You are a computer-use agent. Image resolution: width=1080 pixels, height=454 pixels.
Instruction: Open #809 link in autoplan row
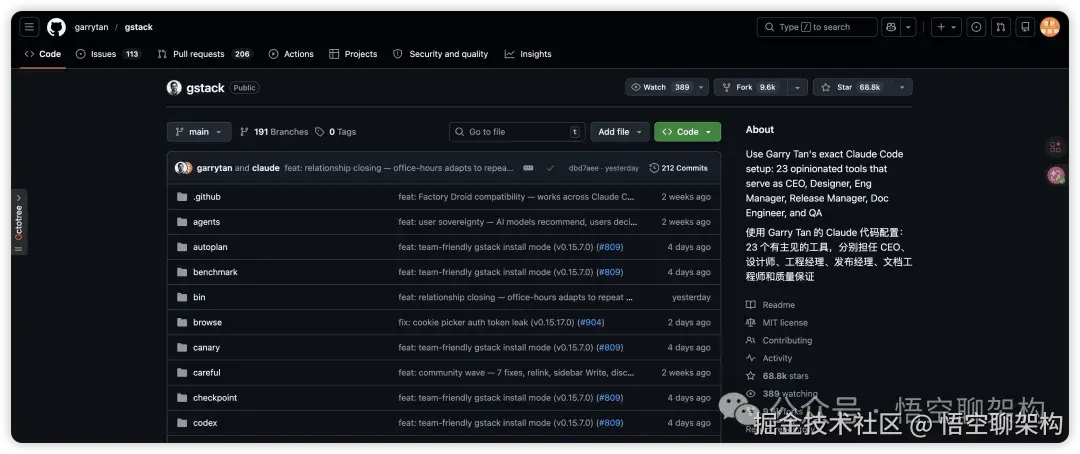pyautogui.click(x=610, y=247)
